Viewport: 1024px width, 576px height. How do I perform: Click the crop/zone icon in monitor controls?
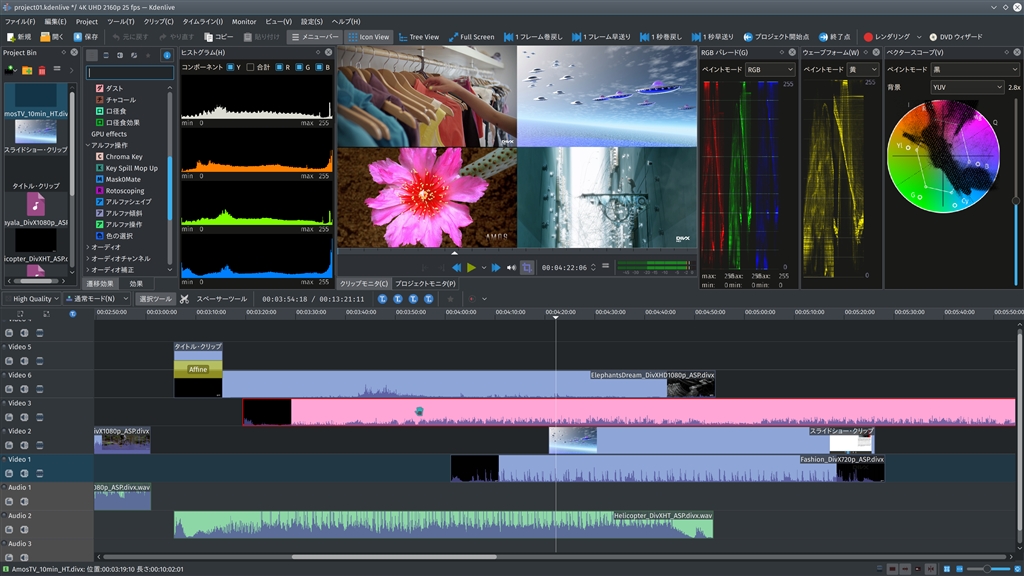pos(527,268)
